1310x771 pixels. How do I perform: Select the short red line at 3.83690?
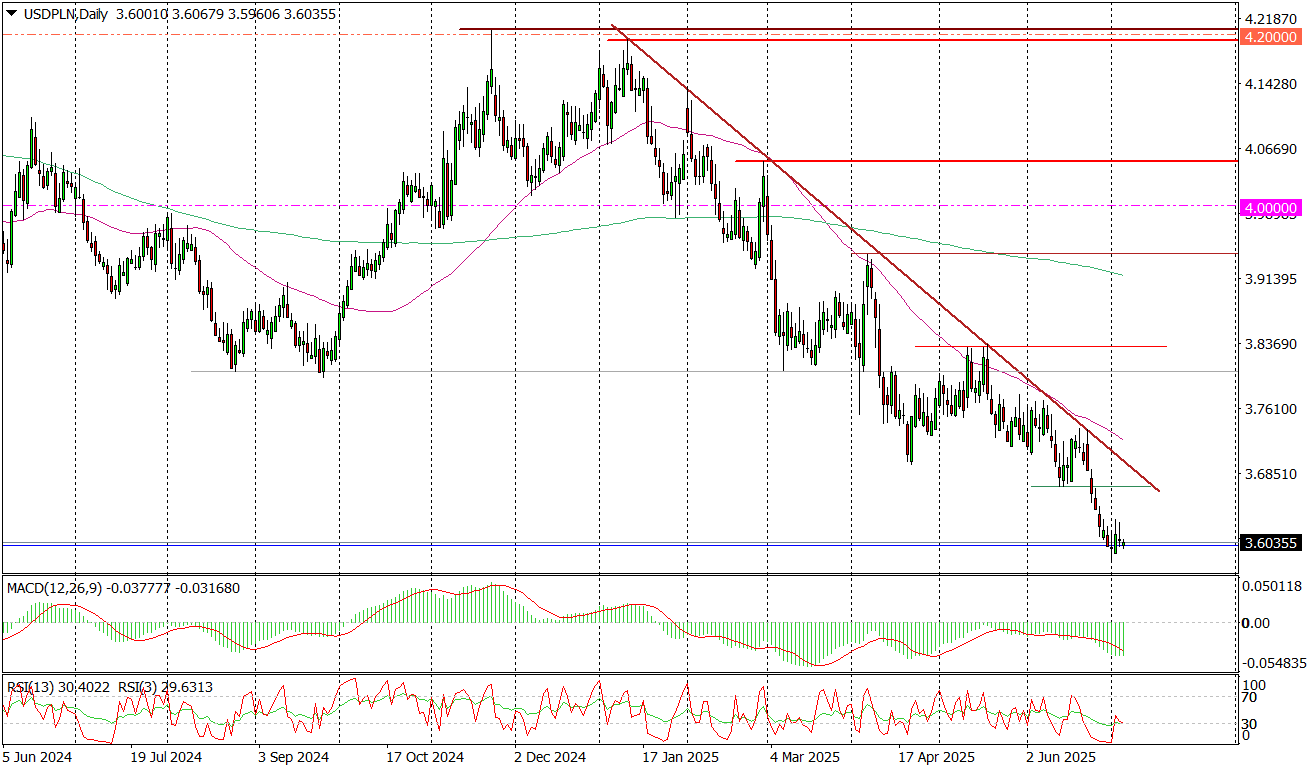(1041, 346)
